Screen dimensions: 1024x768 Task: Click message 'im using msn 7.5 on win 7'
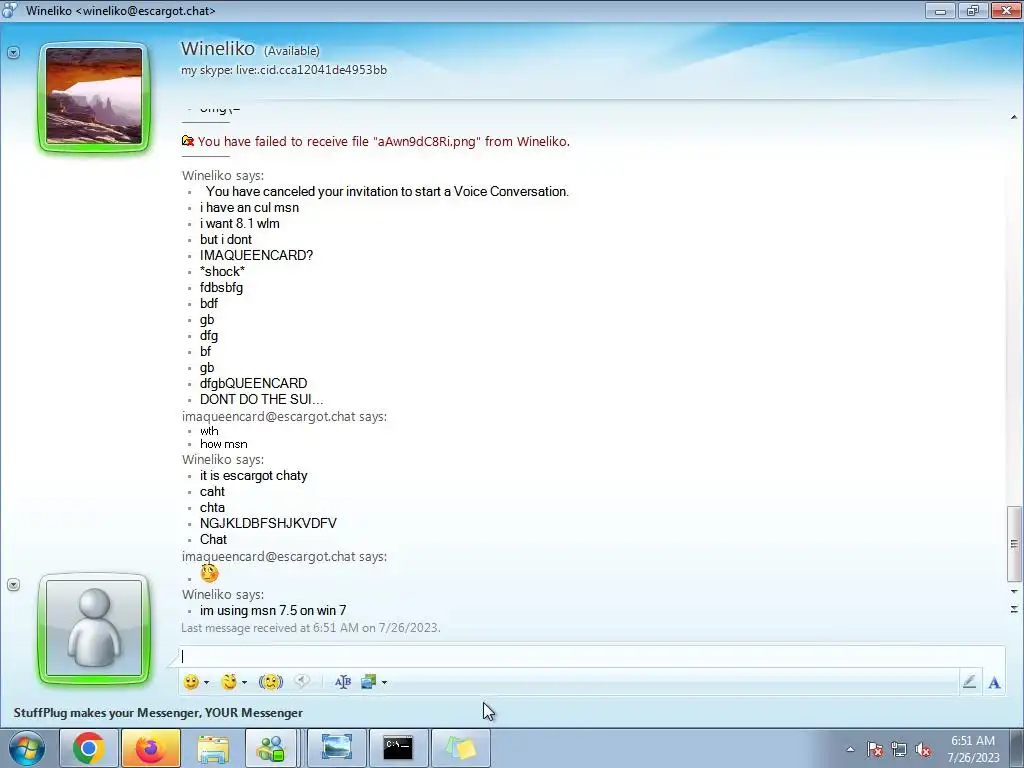[273, 611]
